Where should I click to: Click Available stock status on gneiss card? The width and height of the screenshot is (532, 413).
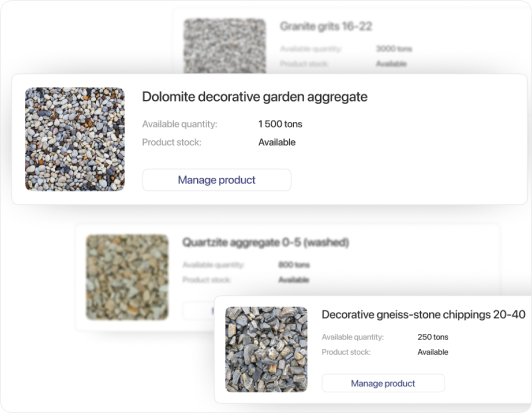pos(433,352)
